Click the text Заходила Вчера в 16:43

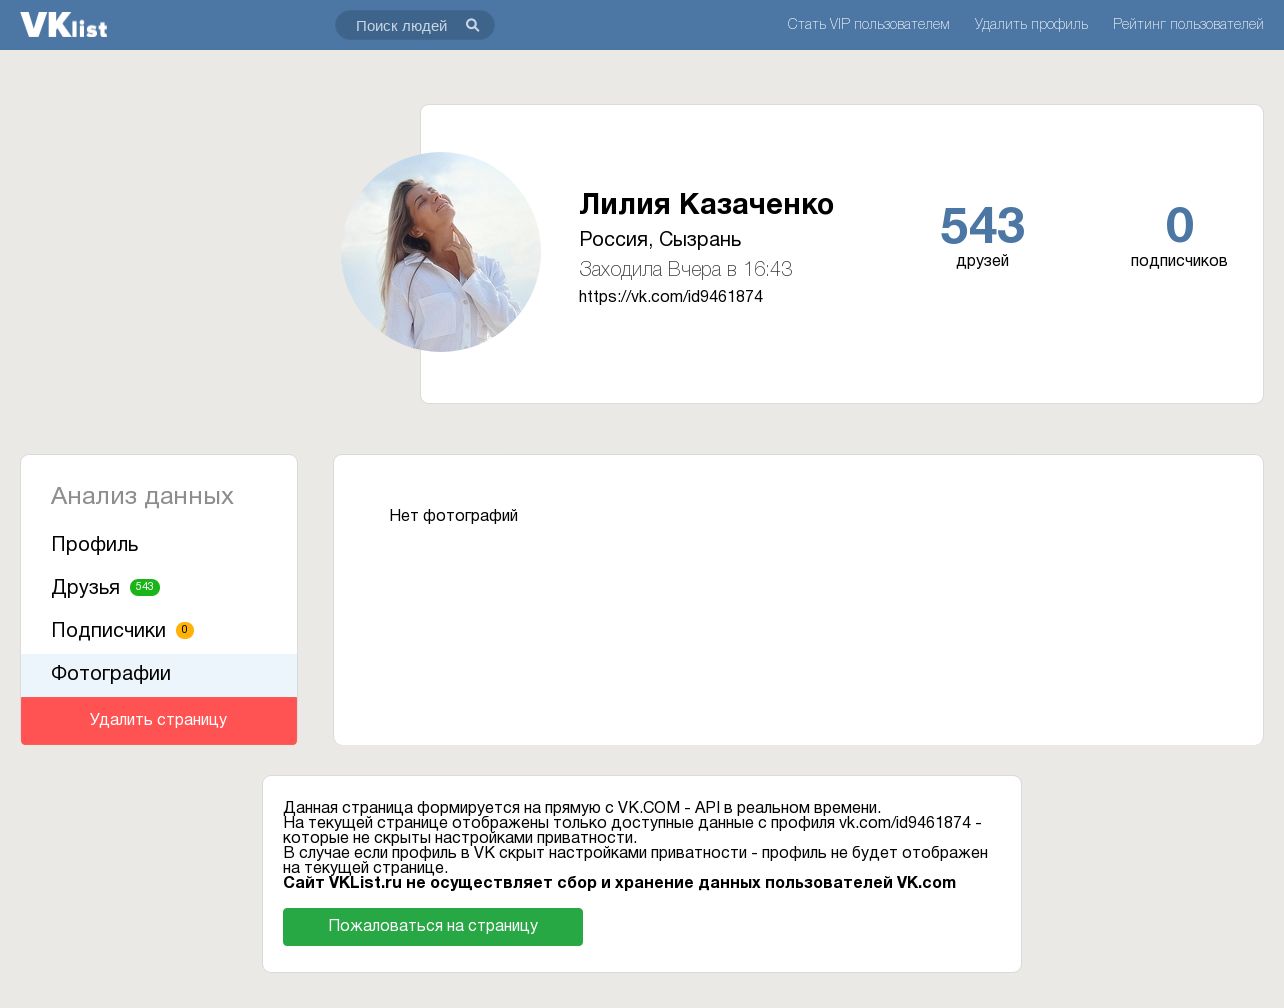click(685, 270)
